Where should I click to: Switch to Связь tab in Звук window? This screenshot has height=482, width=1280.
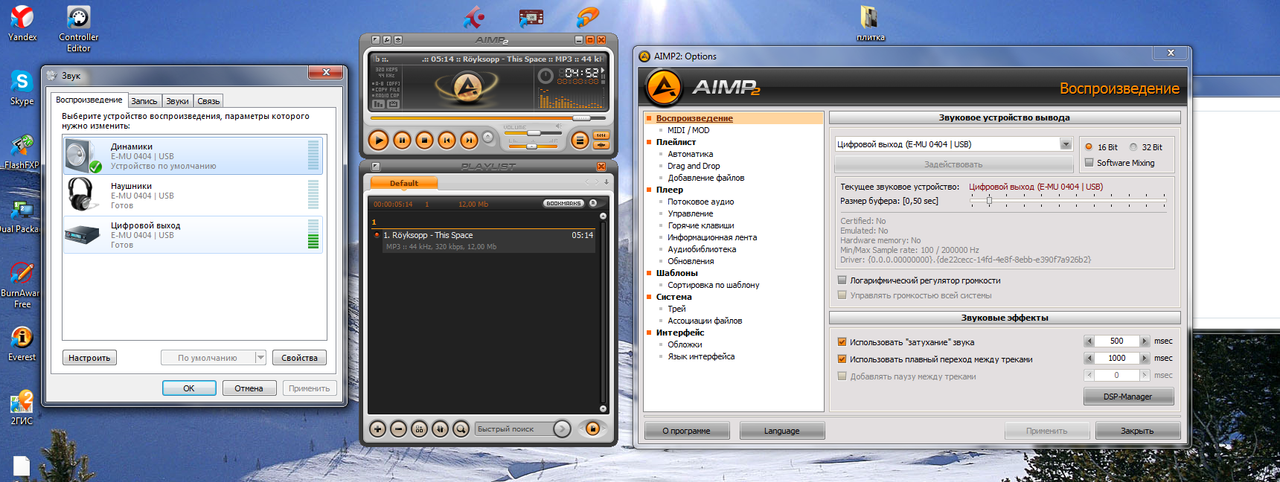point(208,101)
